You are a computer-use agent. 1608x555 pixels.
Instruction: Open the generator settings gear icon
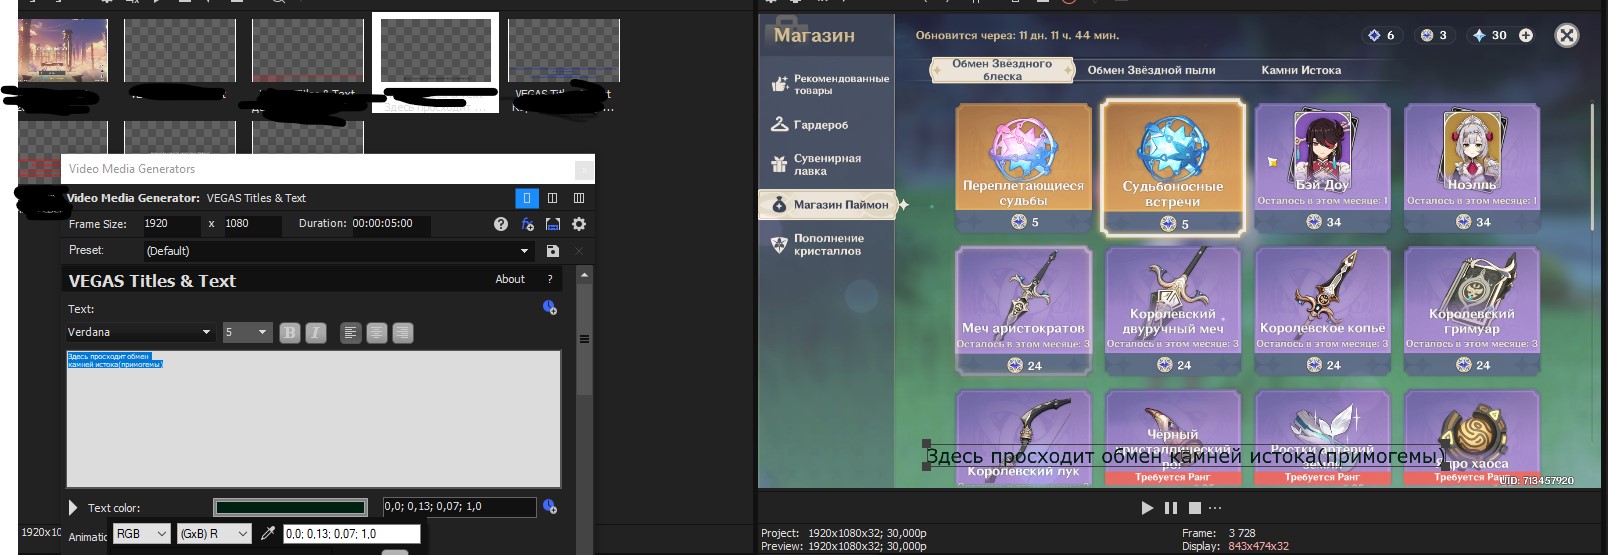tap(578, 224)
